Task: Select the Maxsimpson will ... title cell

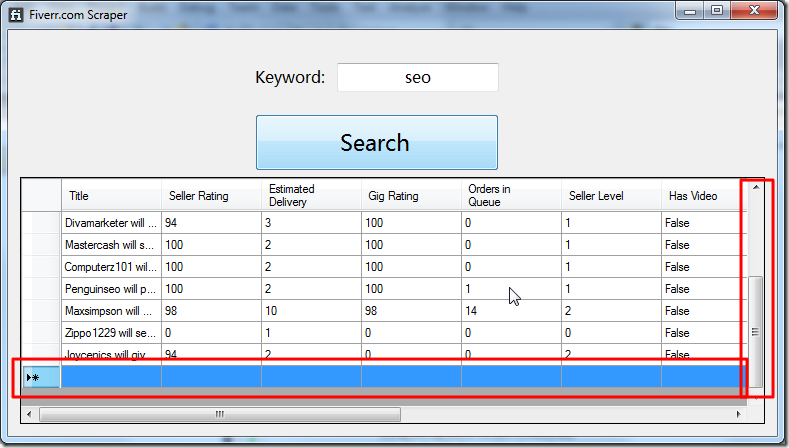Action: tap(111, 311)
